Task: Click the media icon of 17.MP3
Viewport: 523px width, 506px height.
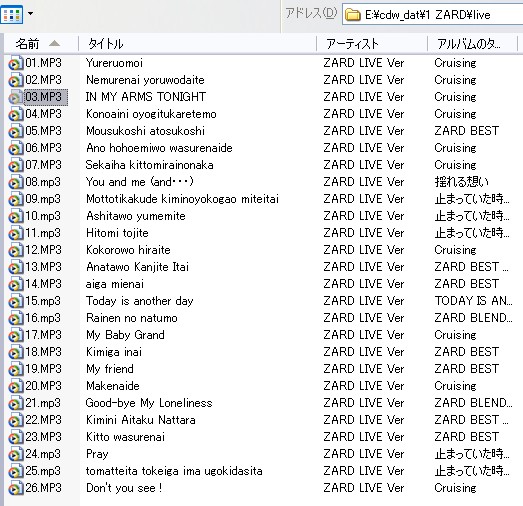Action: click(15, 336)
